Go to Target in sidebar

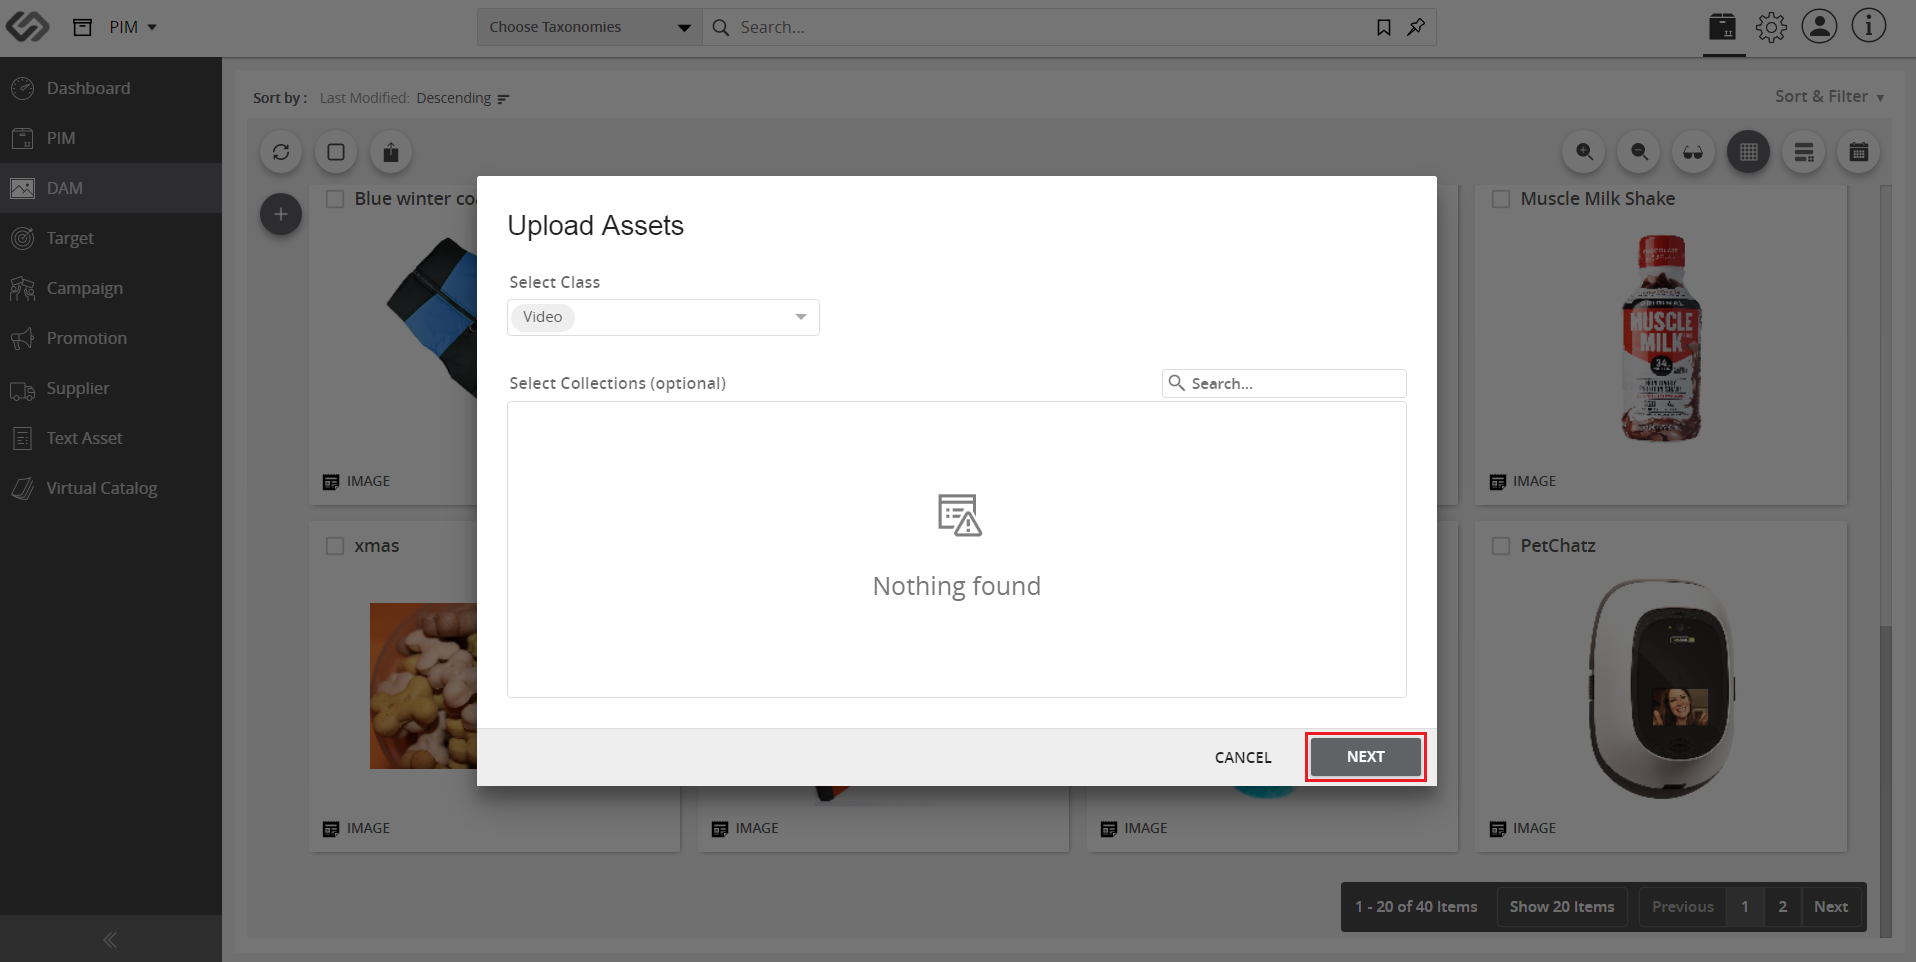pos(111,238)
